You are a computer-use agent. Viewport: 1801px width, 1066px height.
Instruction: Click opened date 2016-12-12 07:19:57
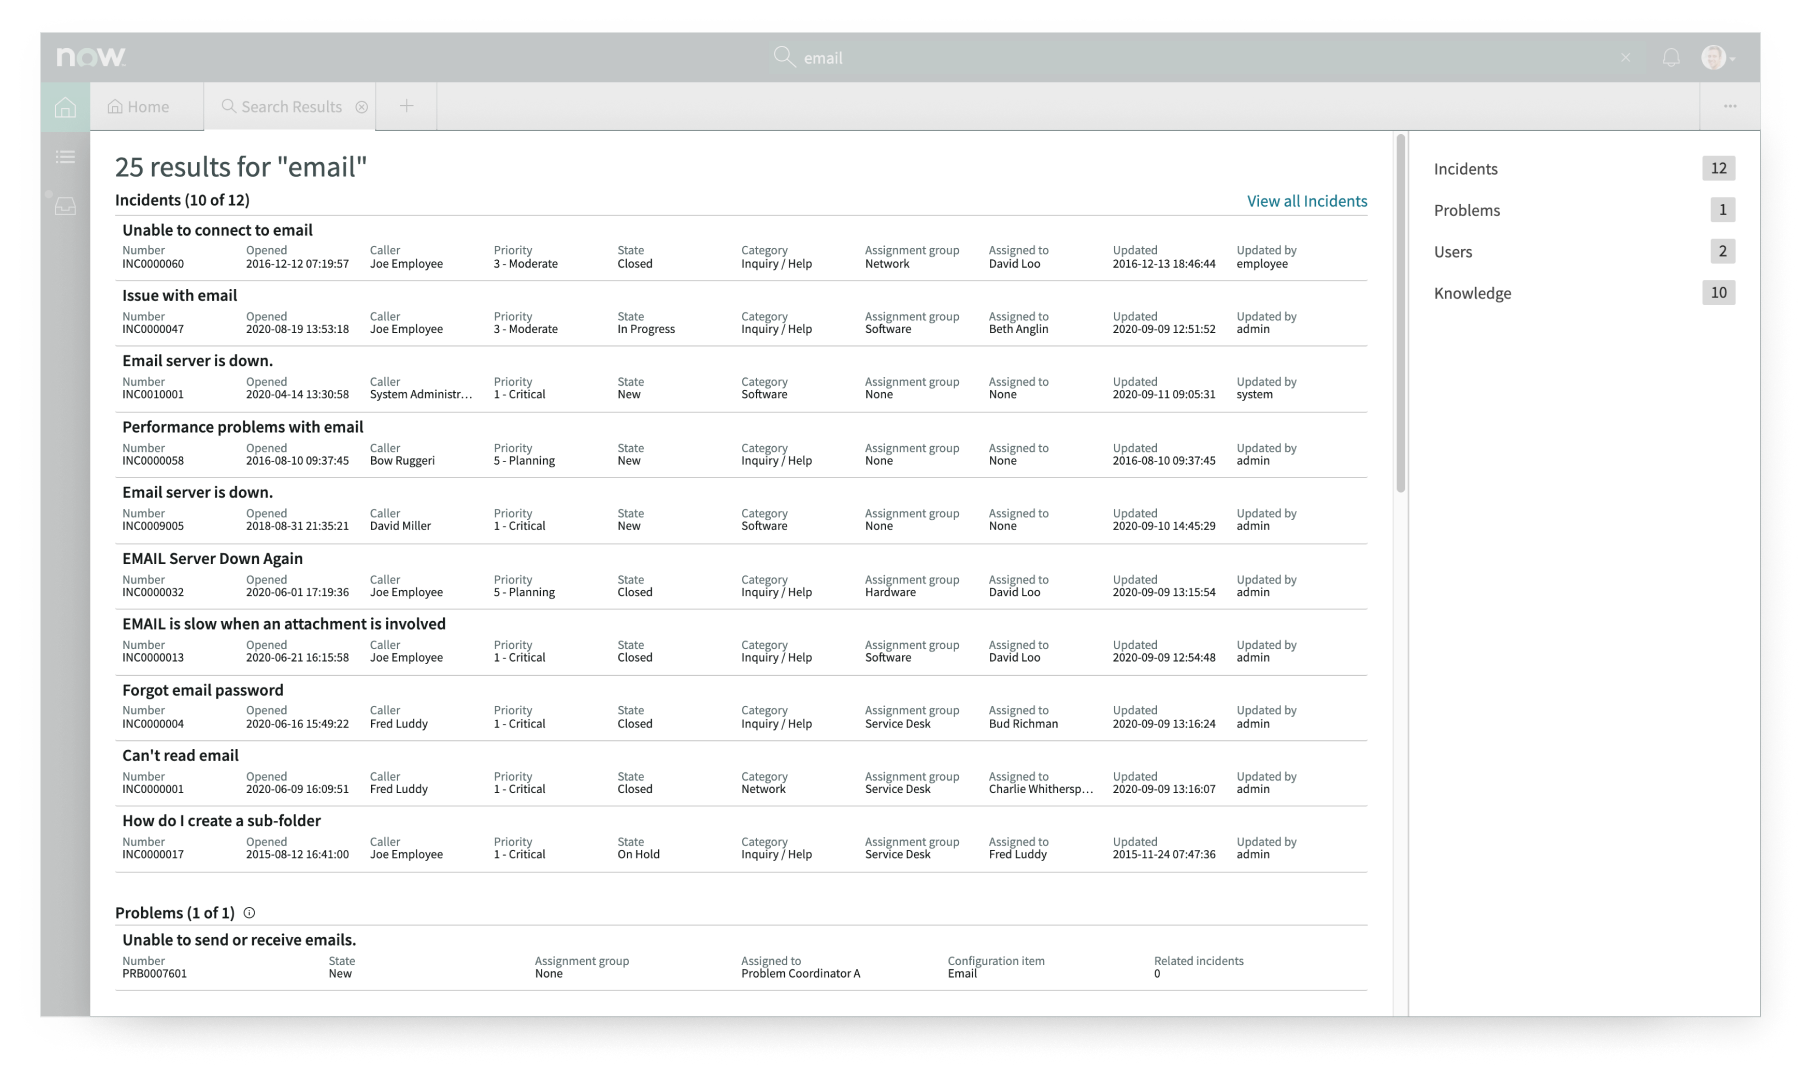pos(297,264)
